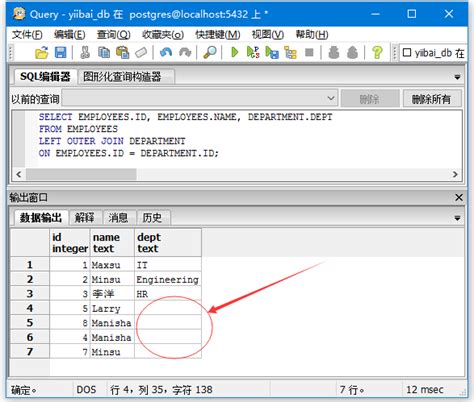
Task: Open the editor tabs overflow dropdown arrow
Action: [x=457, y=77]
